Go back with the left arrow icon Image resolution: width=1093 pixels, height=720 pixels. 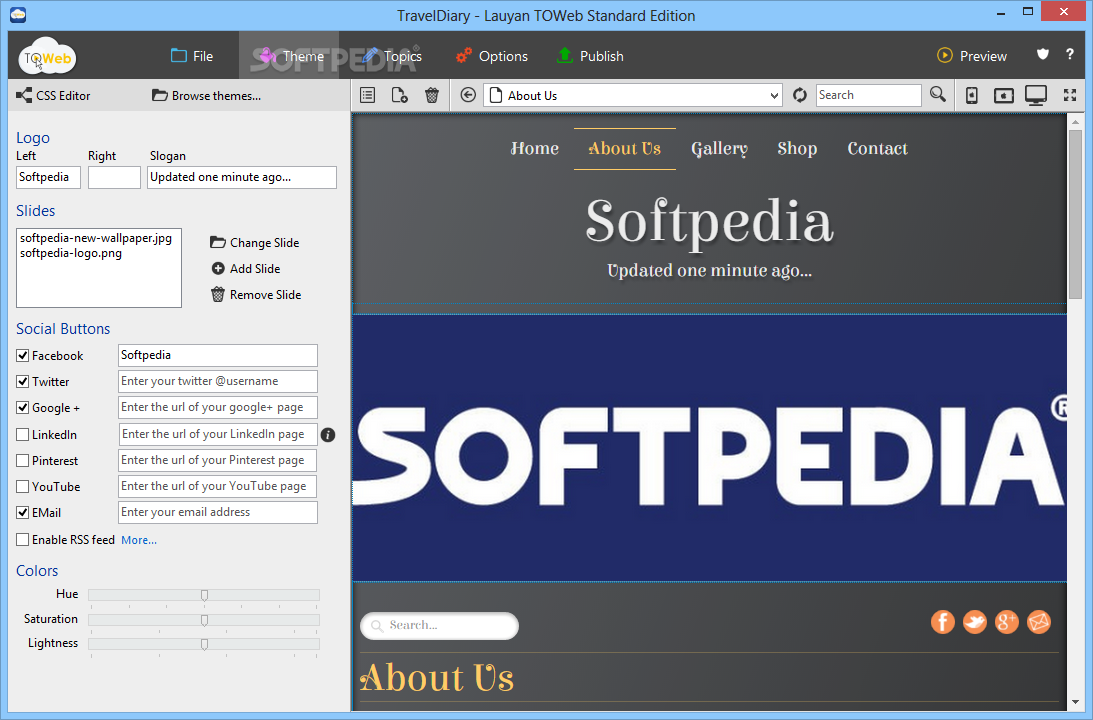pos(468,95)
